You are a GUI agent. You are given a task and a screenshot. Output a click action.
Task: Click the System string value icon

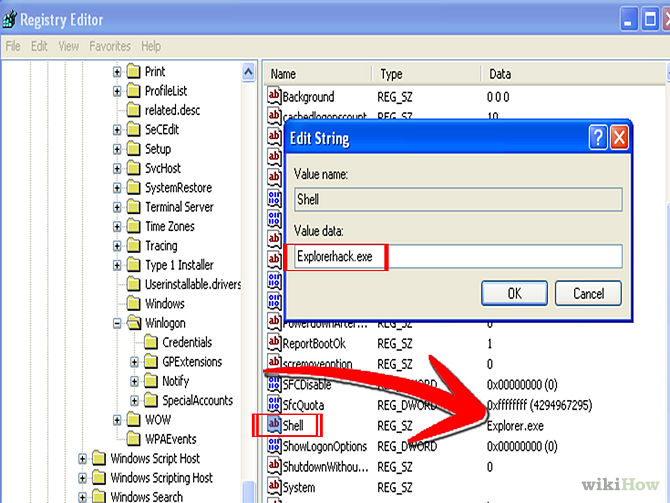point(274,486)
